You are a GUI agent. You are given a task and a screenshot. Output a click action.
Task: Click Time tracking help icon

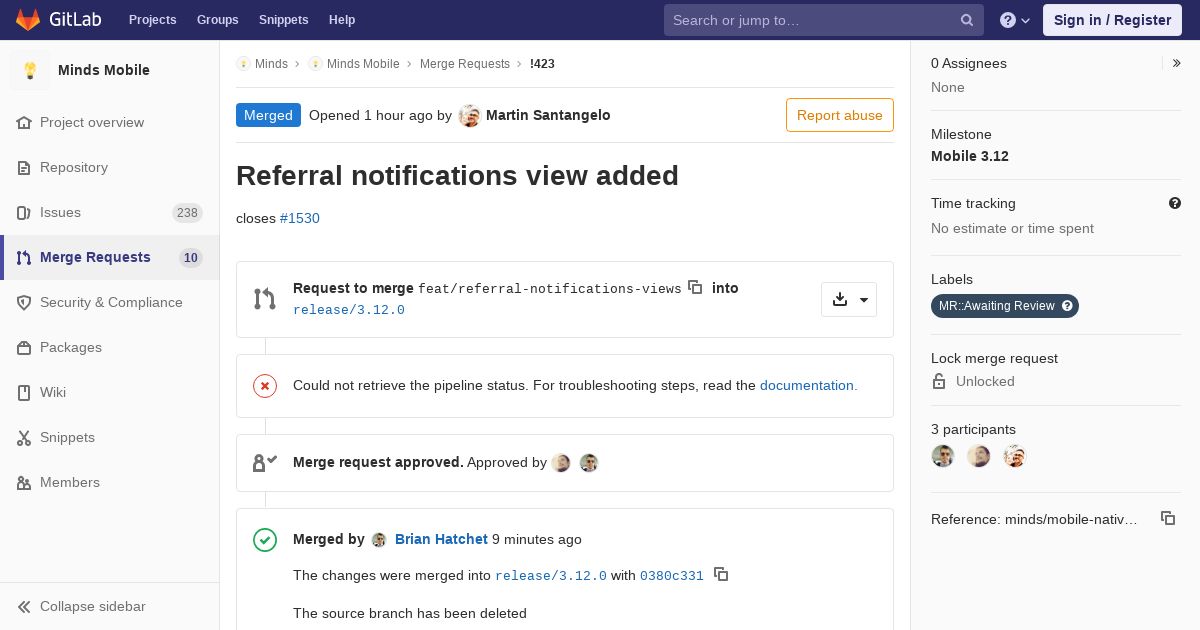click(1175, 203)
